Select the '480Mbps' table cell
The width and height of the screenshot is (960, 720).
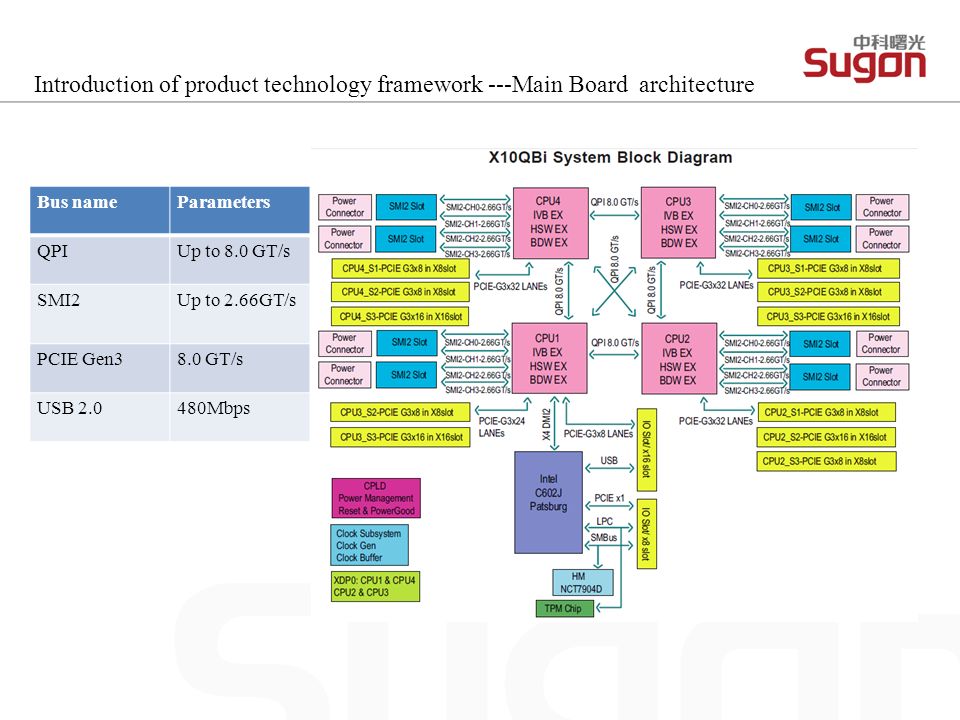(239, 417)
